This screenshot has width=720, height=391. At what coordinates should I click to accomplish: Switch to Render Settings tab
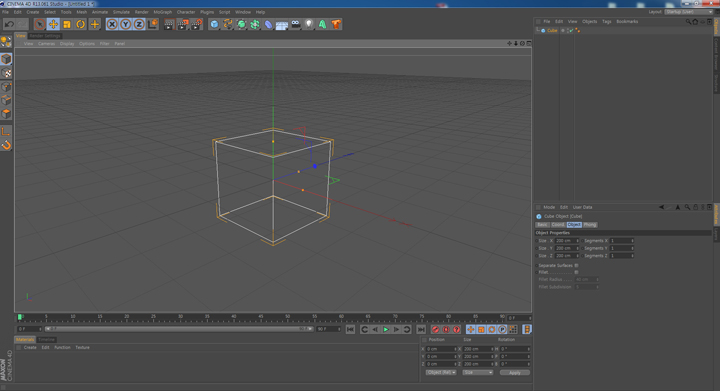[x=45, y=36]
